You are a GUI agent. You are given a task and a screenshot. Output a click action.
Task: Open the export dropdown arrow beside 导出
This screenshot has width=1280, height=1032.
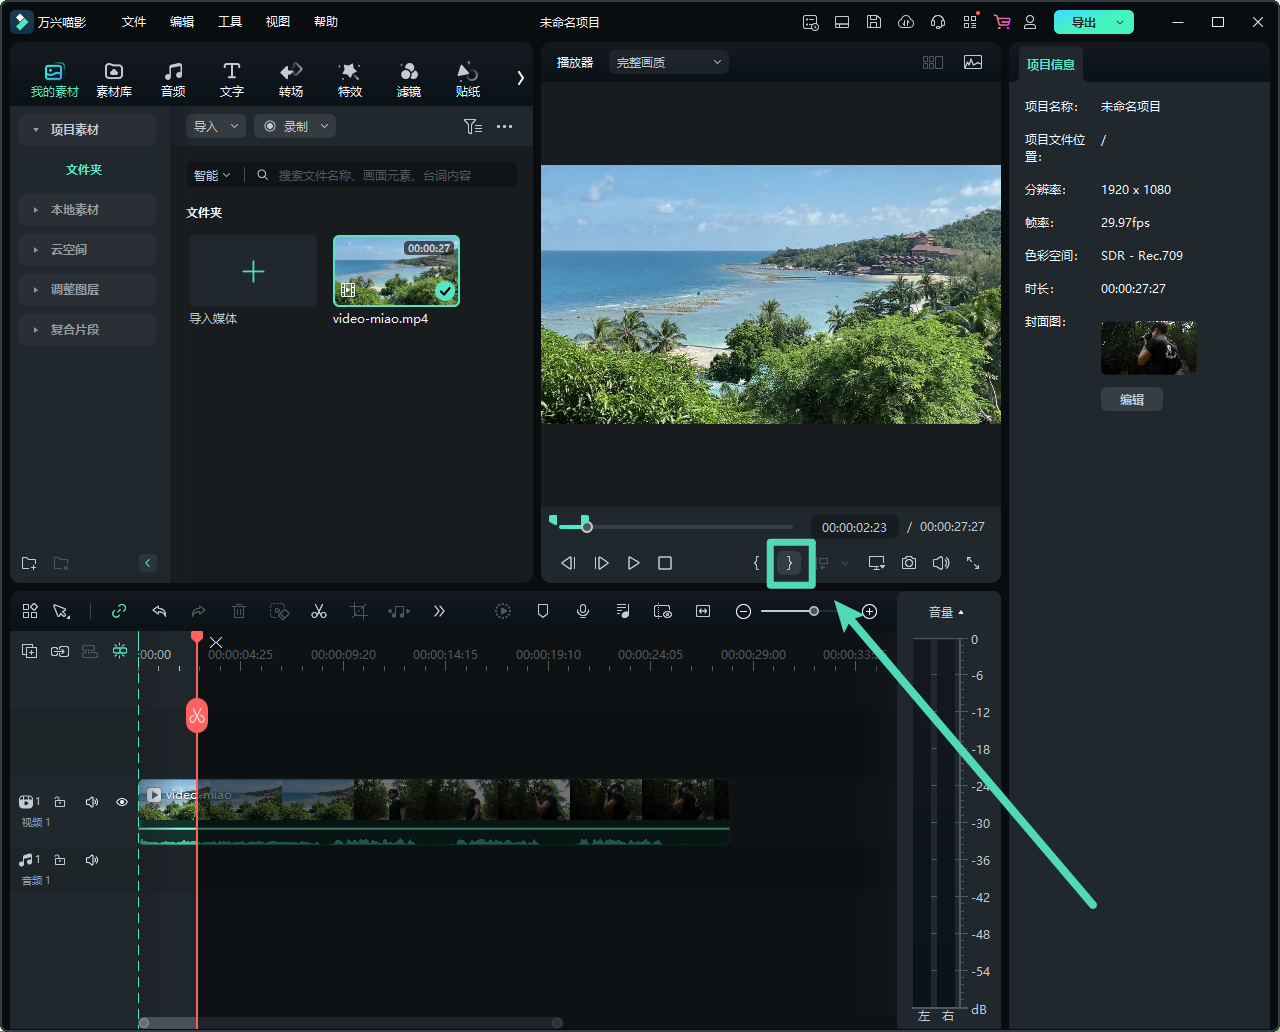pos(1121,22)
